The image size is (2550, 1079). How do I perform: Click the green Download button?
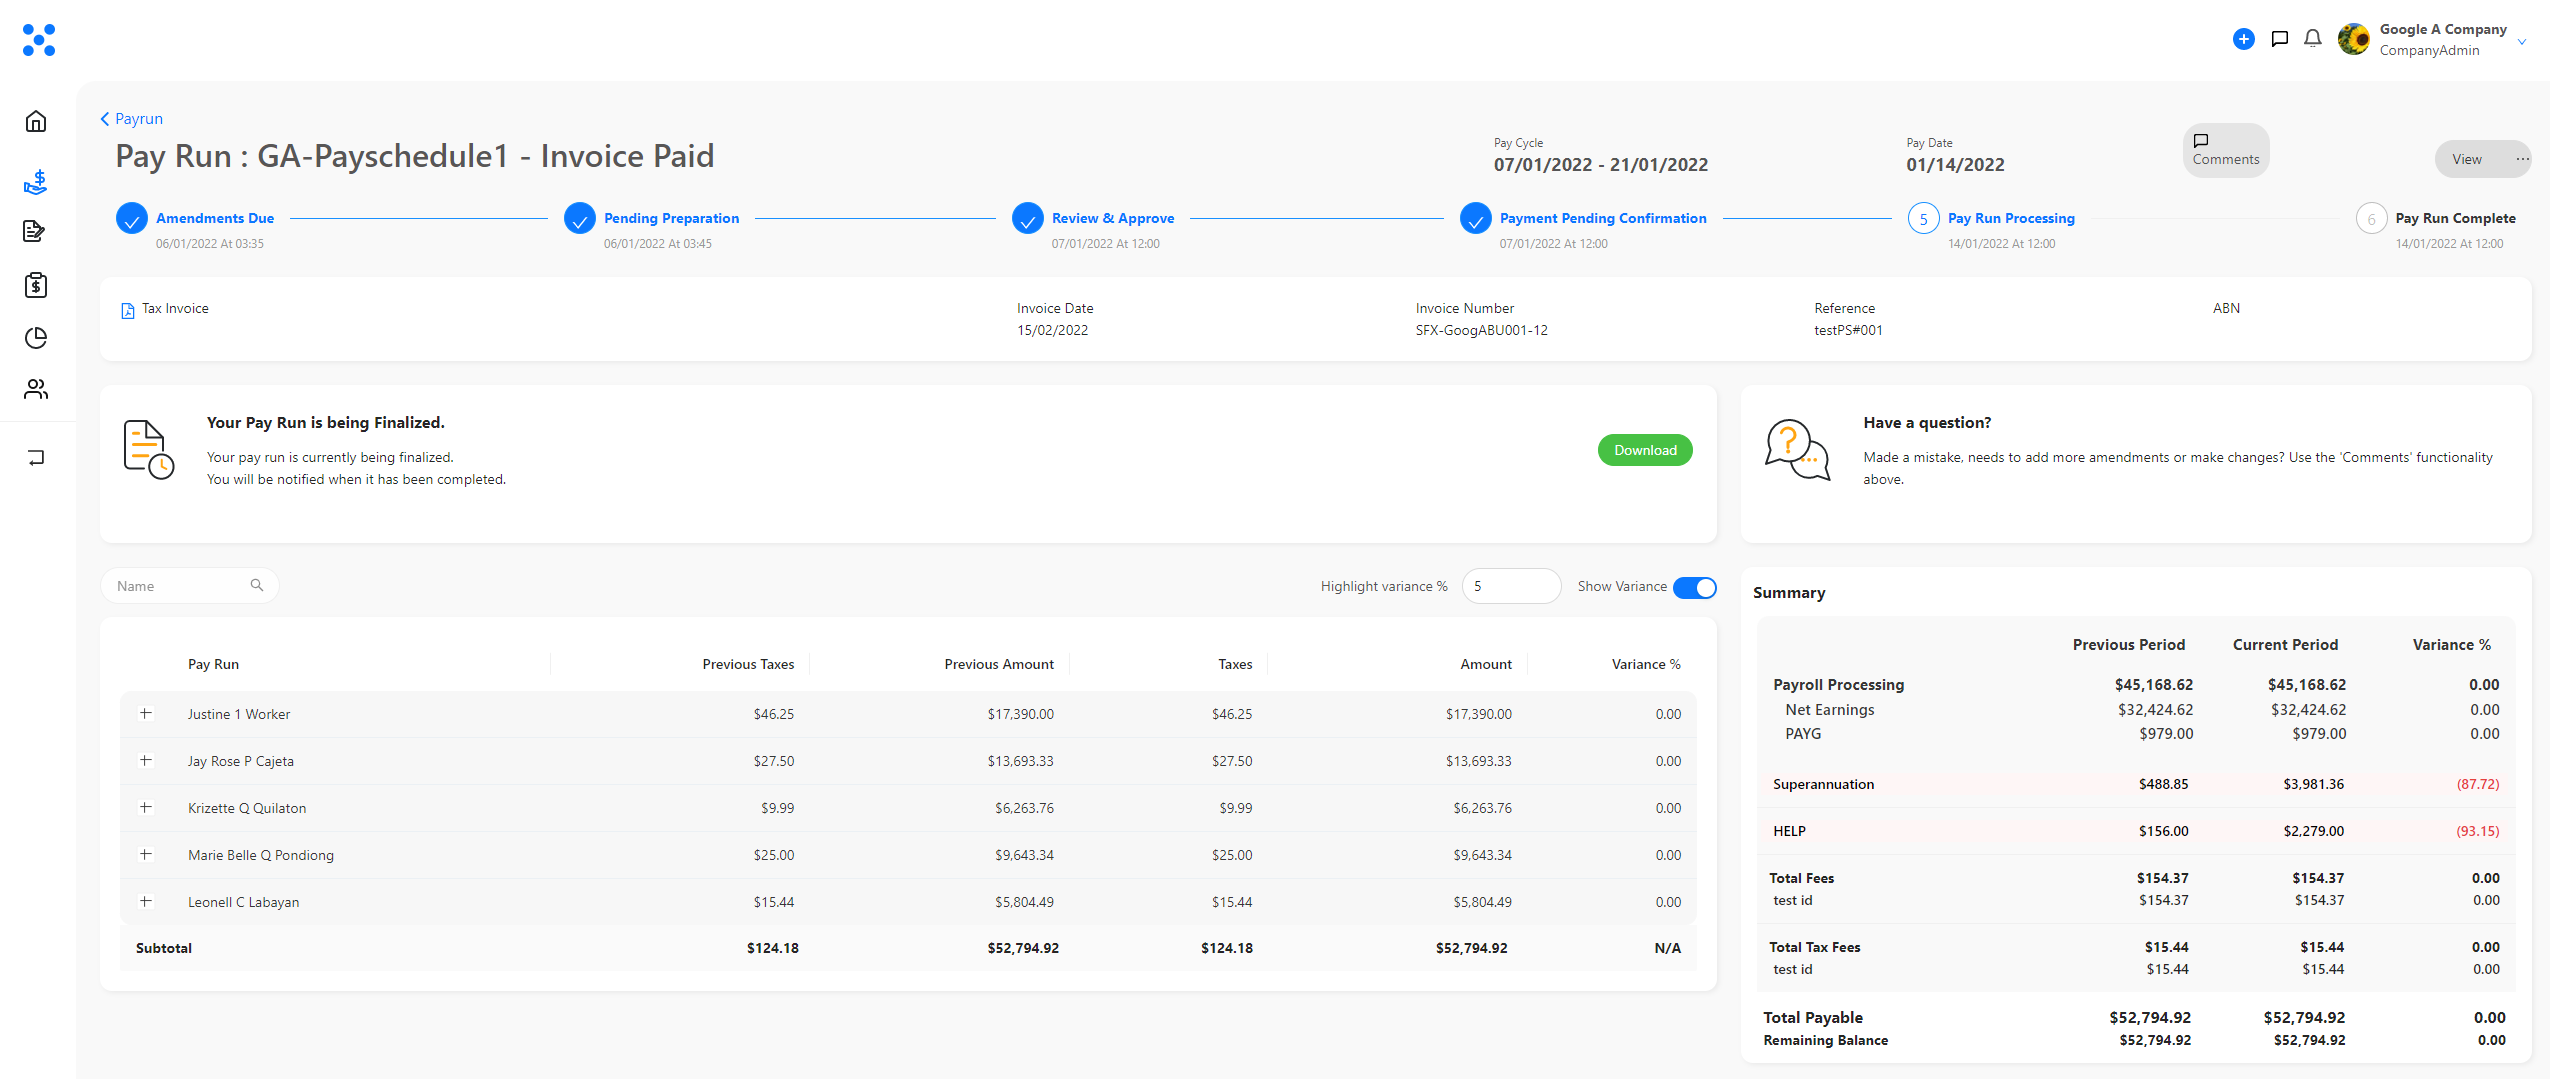tap(1645, 450)
